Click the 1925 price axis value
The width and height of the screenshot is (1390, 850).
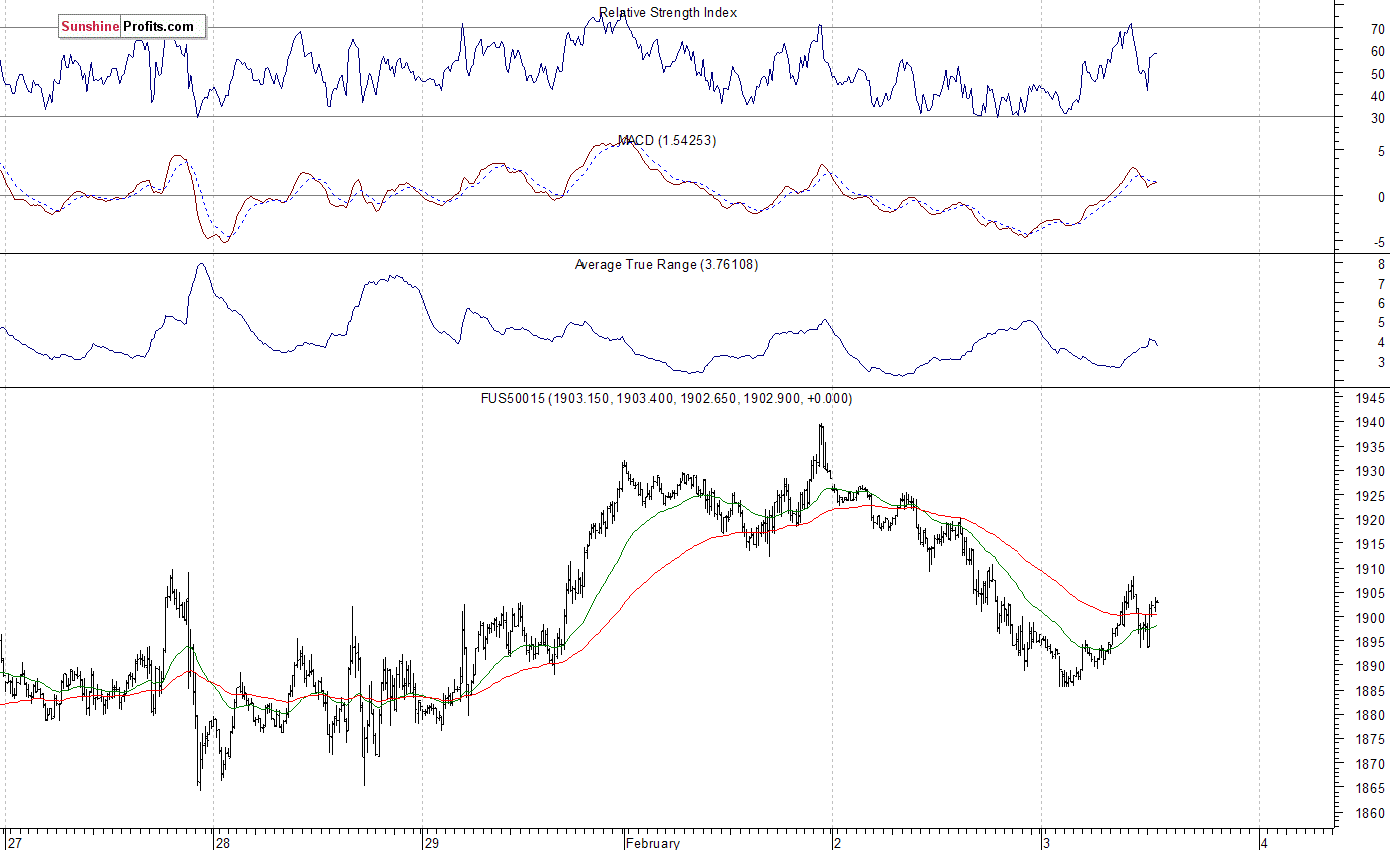[x=1369, y=496]
